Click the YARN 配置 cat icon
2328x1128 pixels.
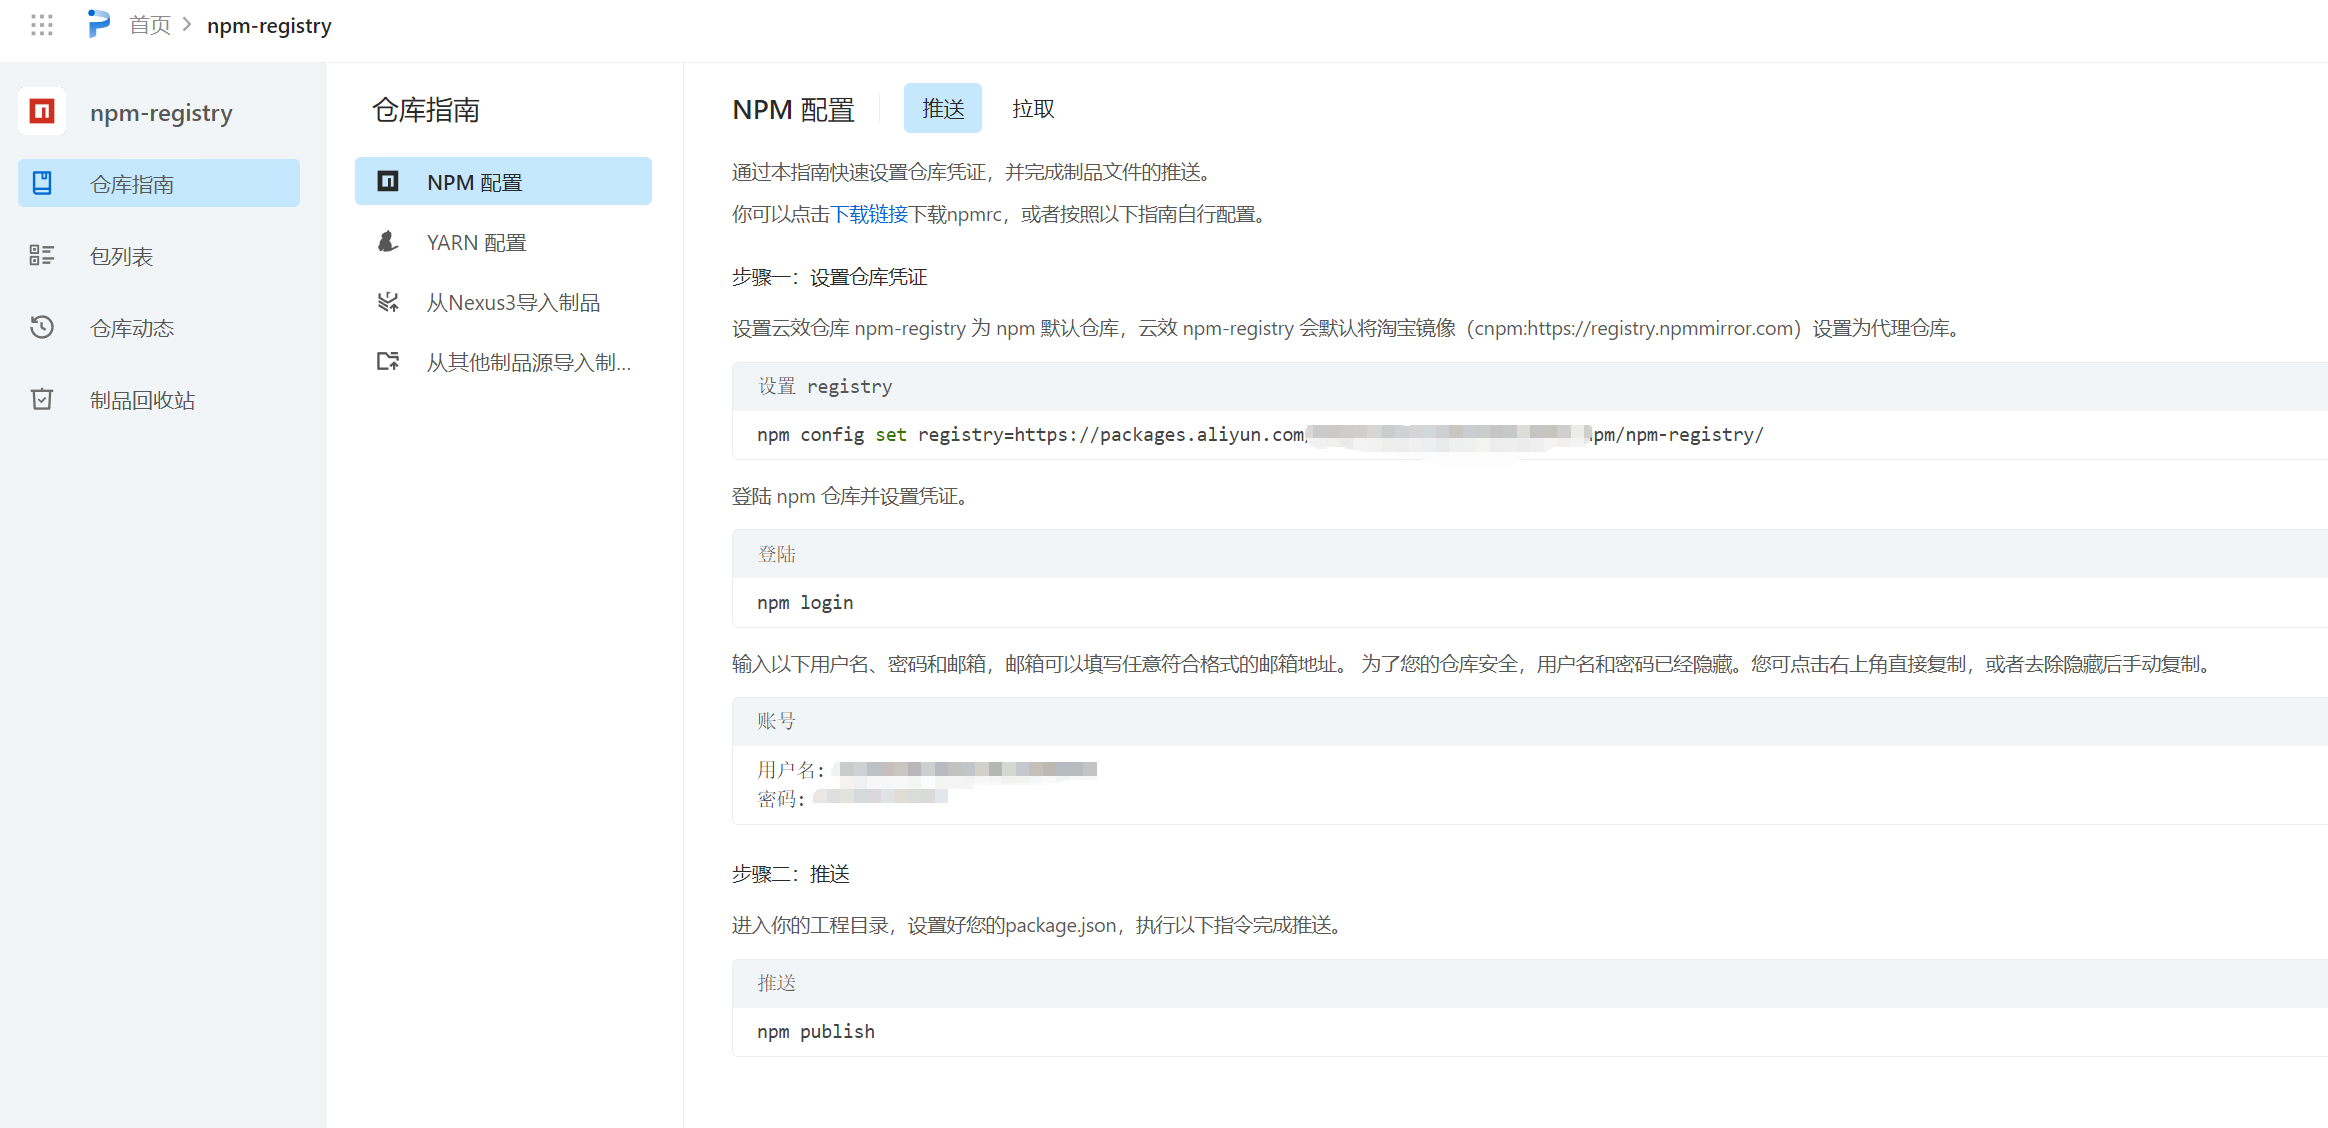(x=388, y=241)
